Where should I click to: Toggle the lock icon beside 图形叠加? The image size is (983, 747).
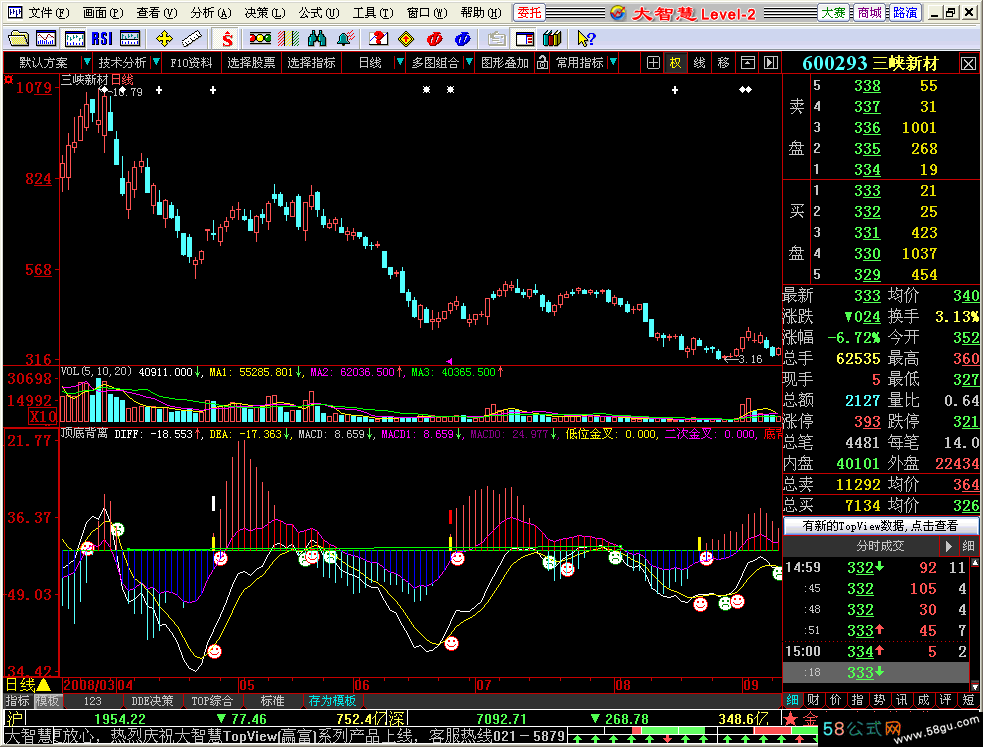tap(542, 63)
